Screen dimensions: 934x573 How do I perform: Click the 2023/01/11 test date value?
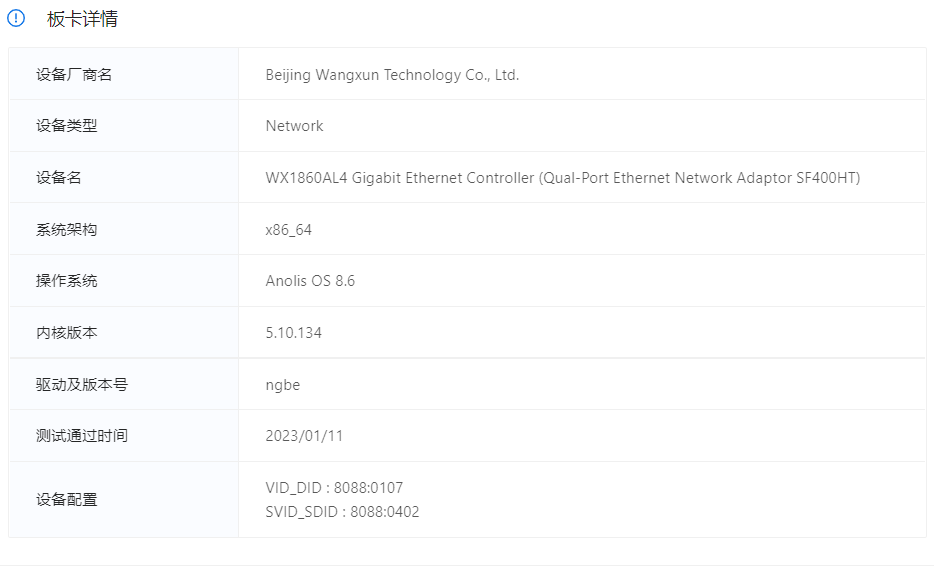pyautogui.click(x=304, y=436)
